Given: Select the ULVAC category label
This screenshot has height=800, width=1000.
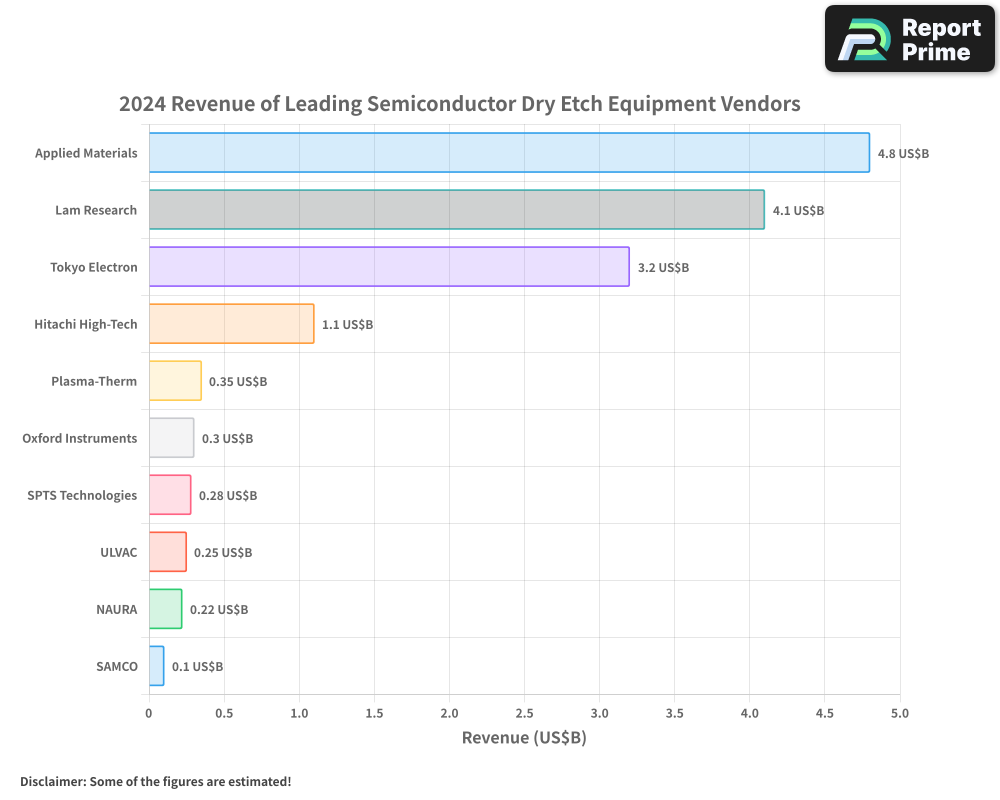Looking at the screenshot, I should [x=120, y=552].
